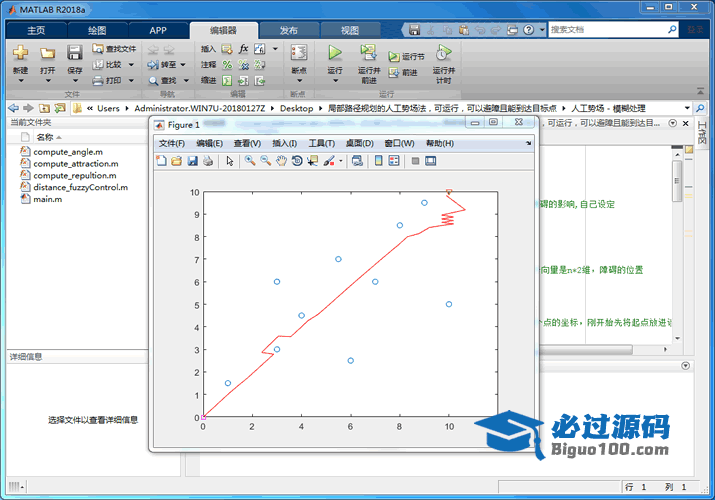Open the 保存 dropdown arrow
The height and width of the screenshot is (500, 715).
[x=75, y=81]
